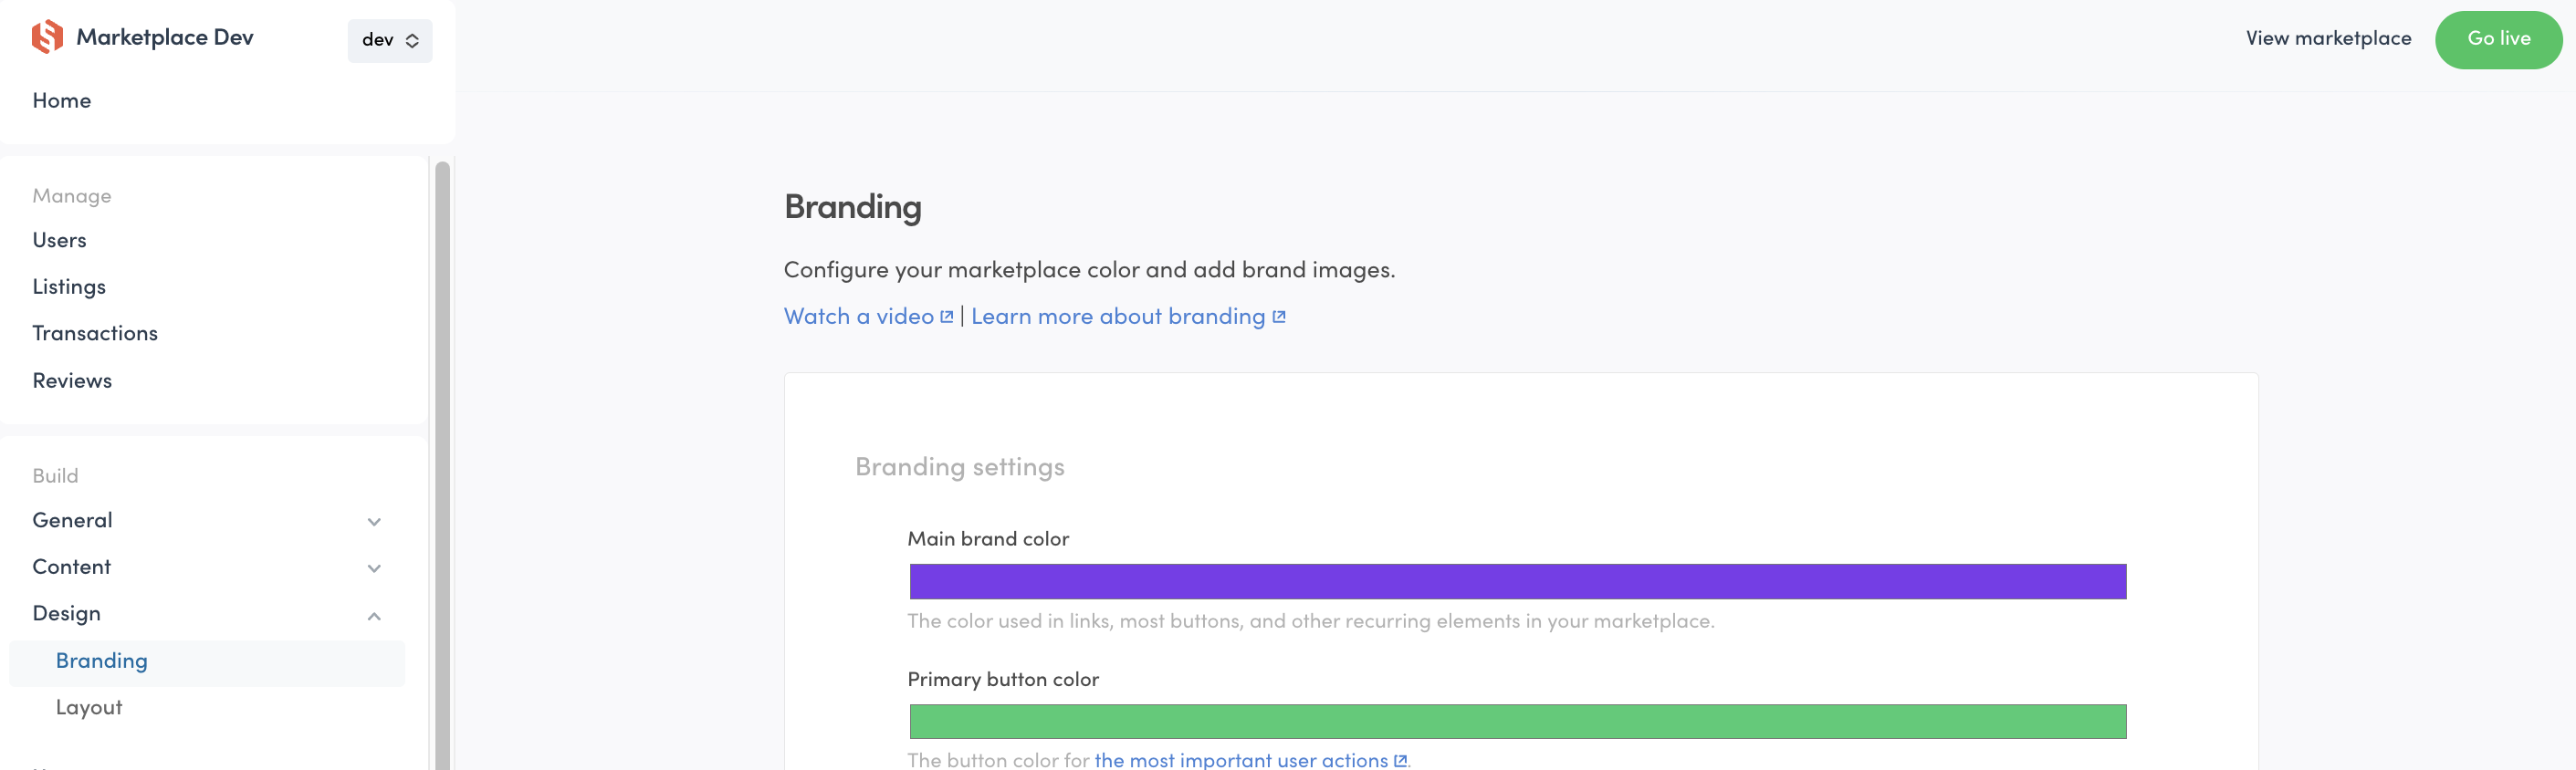This screenshot has width=2576, height=770.
Task: Click the external link icon after Learn more about branding
Action: click(x=1279, y=317)
